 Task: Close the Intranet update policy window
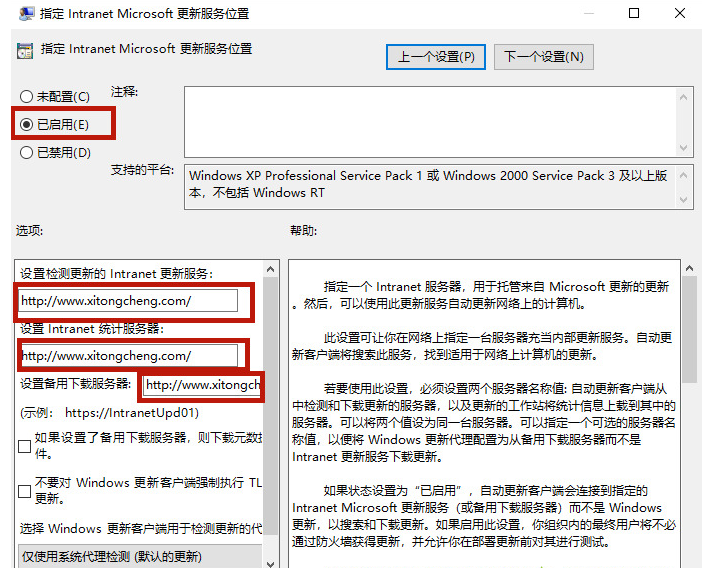point(680,14)
